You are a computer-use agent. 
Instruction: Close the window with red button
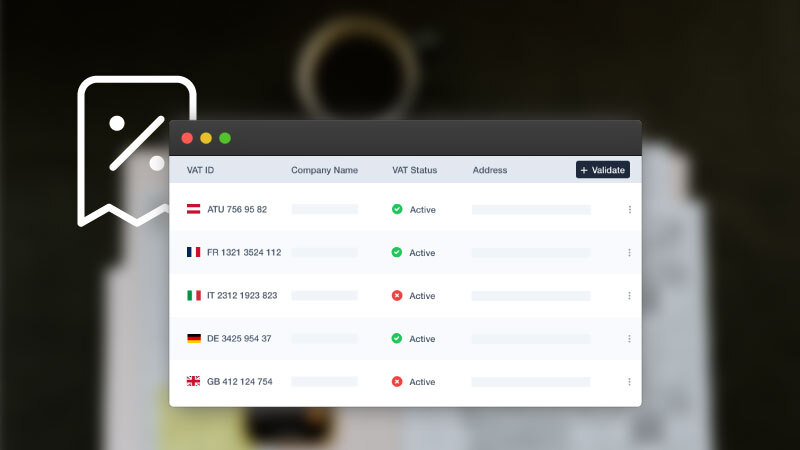point(187,138)
